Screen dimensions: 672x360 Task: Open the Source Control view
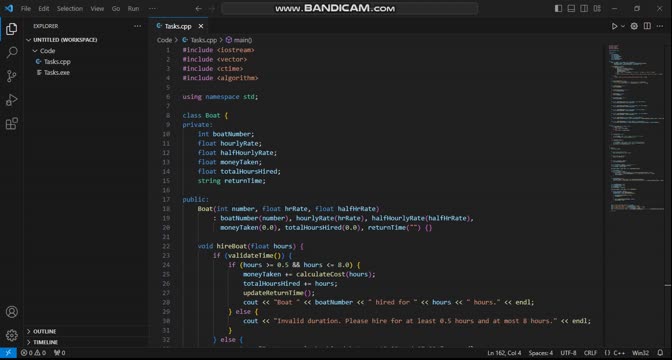coord(12,76)
